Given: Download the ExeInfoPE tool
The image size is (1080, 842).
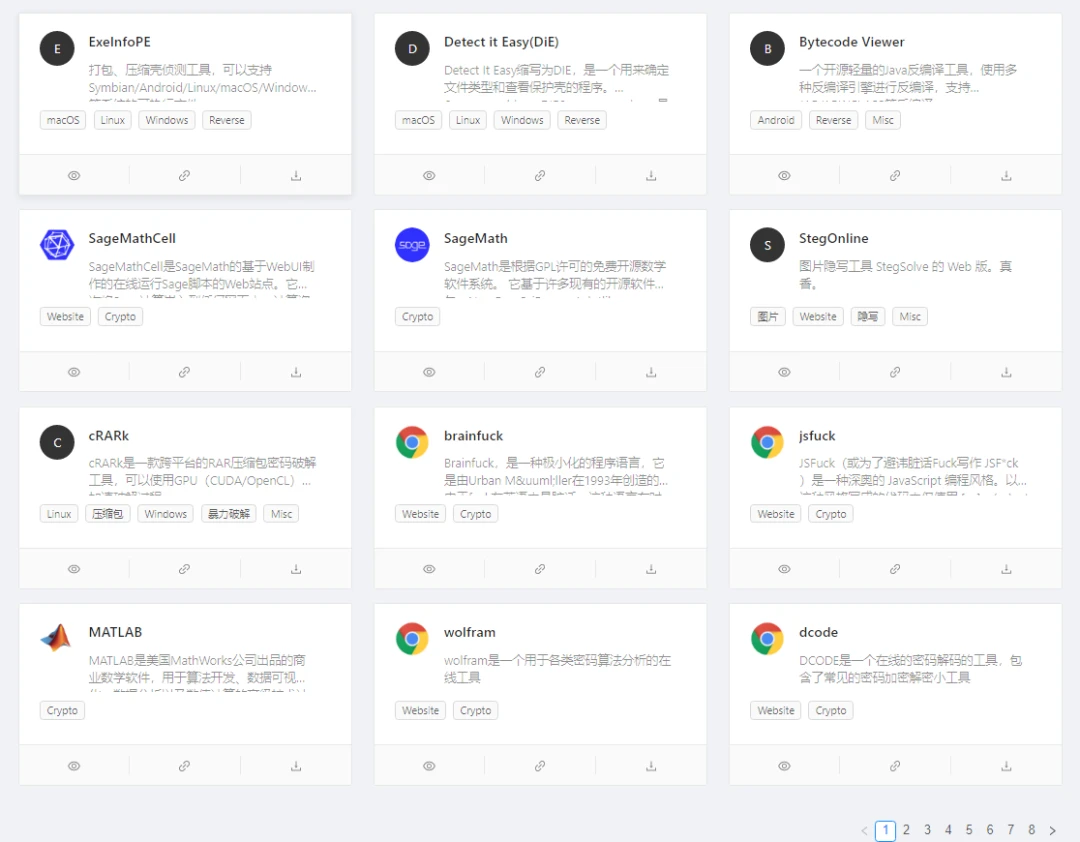Looking at the screenshot, I should 295,175.
